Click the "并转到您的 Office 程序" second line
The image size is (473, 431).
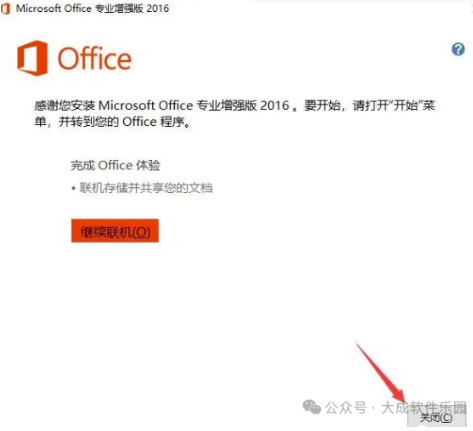122,122
